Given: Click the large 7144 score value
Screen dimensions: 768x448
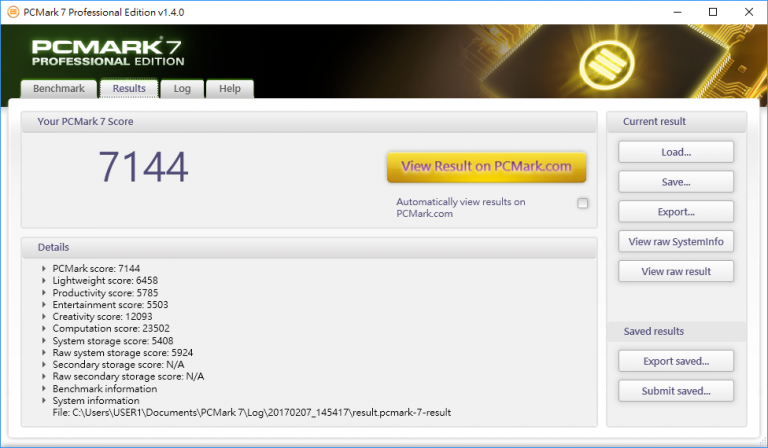Looking at the screenshot, I should pos(144,167).
